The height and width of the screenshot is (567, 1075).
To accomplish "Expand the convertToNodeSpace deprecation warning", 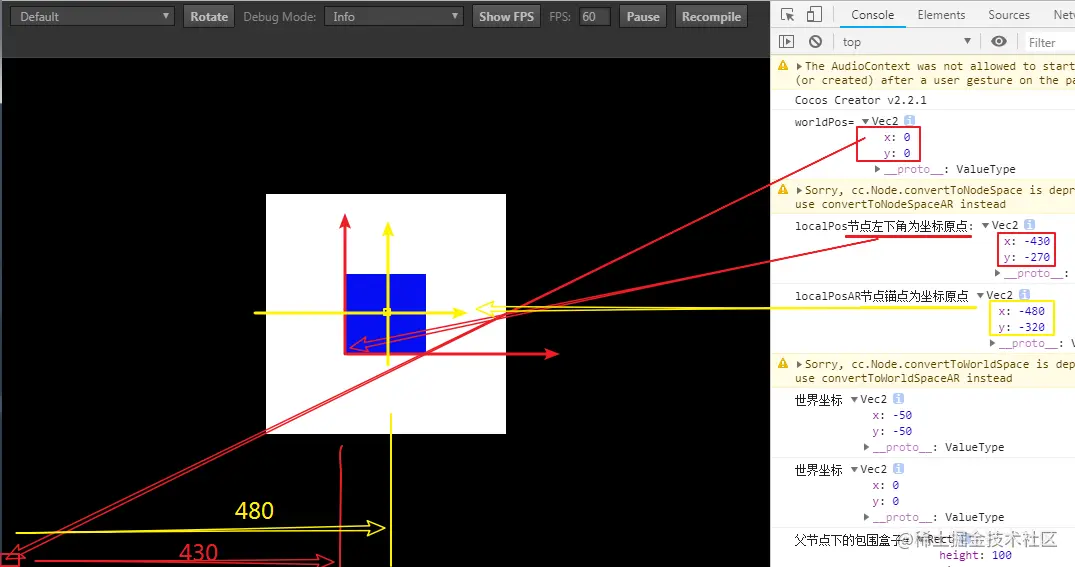I will click(799, 191).
